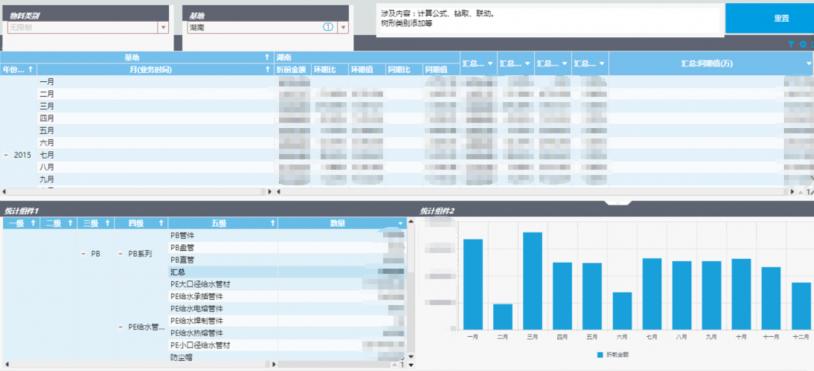Click the selected-count badge in 基地 filter
The height and width of the screenshot is (371, 814).
coord(328,28)
